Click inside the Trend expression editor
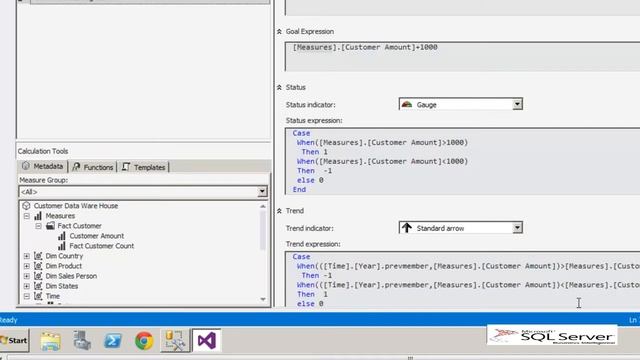This screenshot has width=640, height=360. tap(462, 280)
